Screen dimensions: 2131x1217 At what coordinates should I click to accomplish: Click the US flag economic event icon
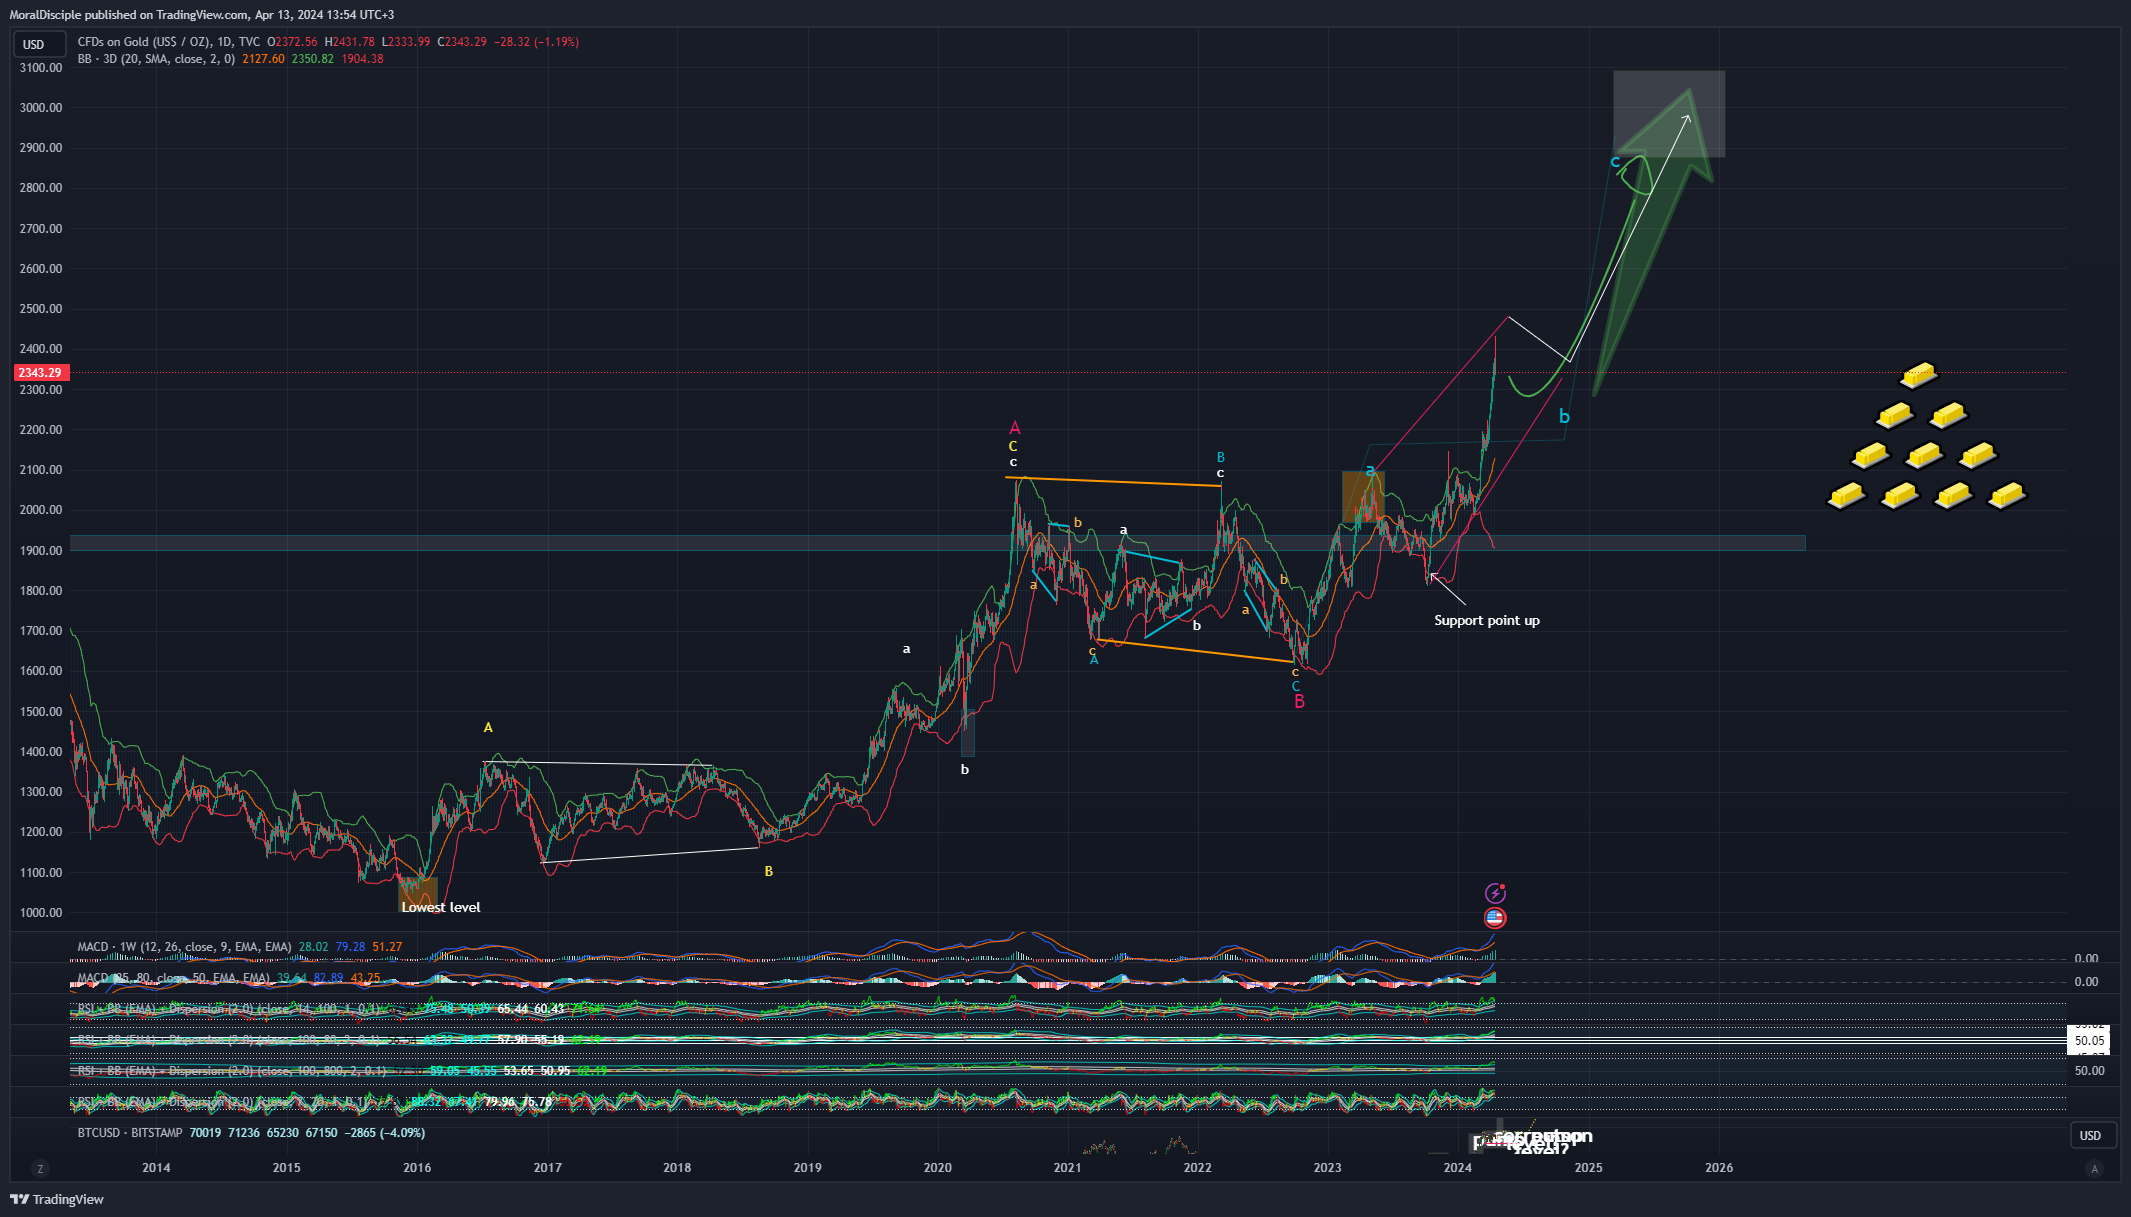tap(1494, 917)
